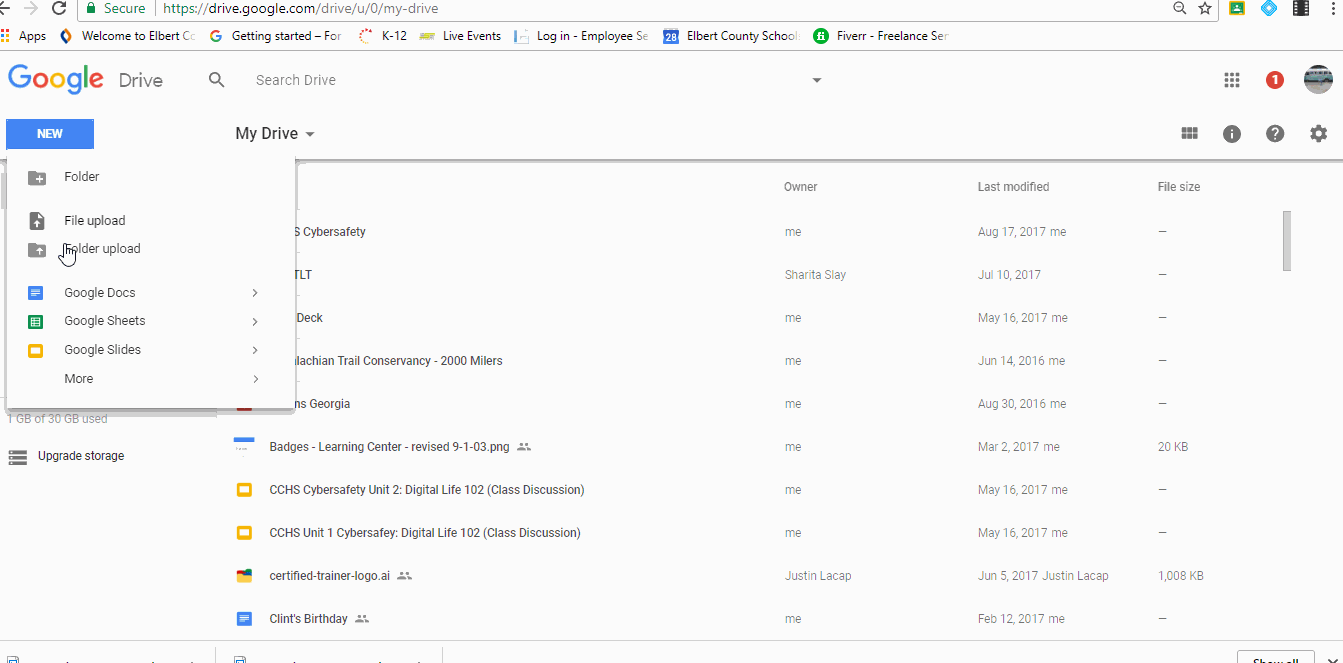Click the blue NEW button
This screenshot has height=663, width=1343.
[x=50, y=134]
